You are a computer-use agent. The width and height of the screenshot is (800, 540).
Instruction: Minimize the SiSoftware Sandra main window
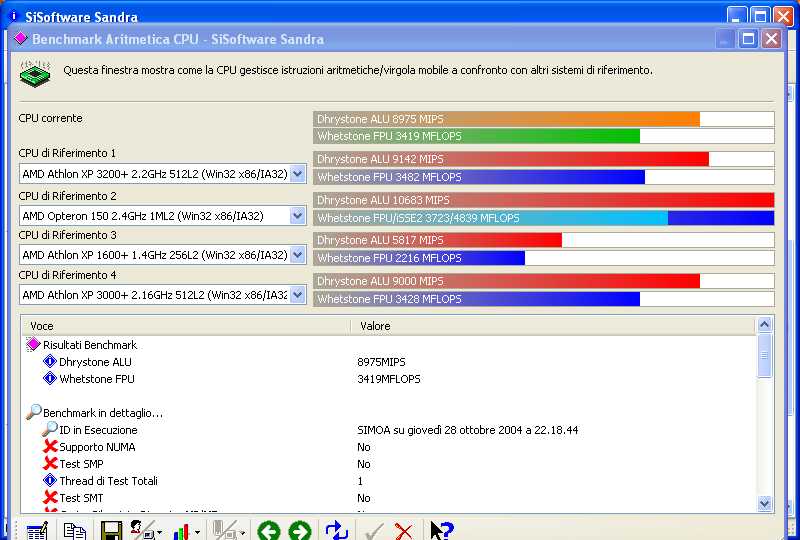click(x=736, y=16)
